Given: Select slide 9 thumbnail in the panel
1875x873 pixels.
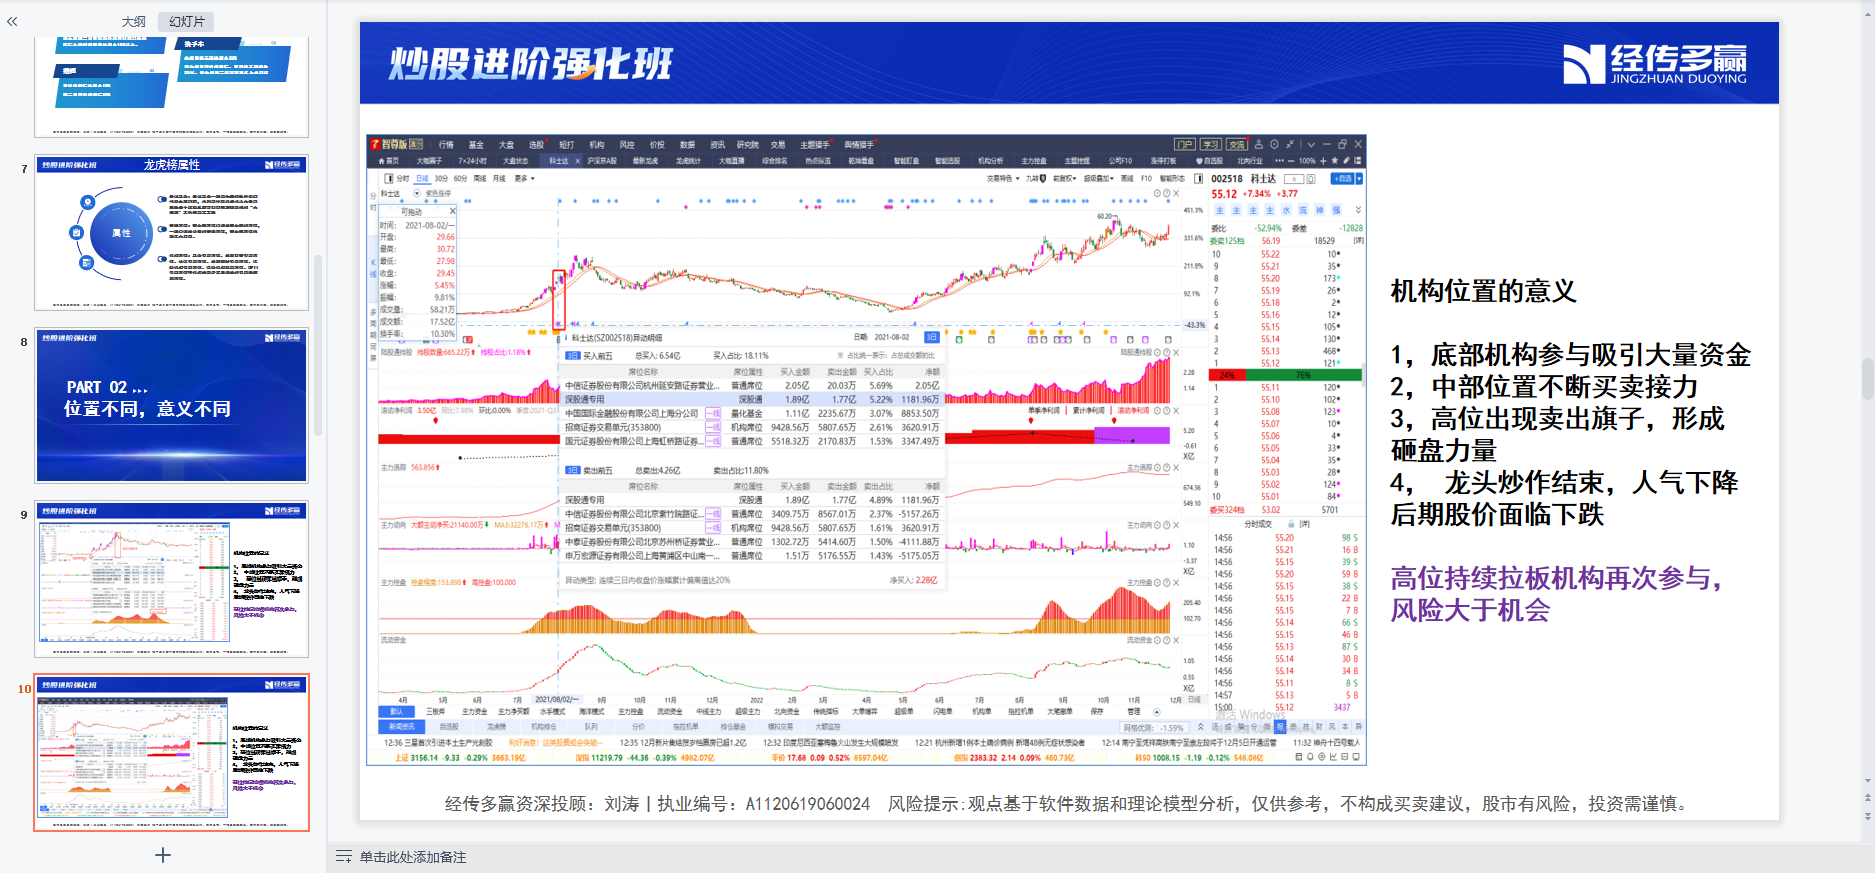Looking at the screenshot, I should click(x=171, y=579).
